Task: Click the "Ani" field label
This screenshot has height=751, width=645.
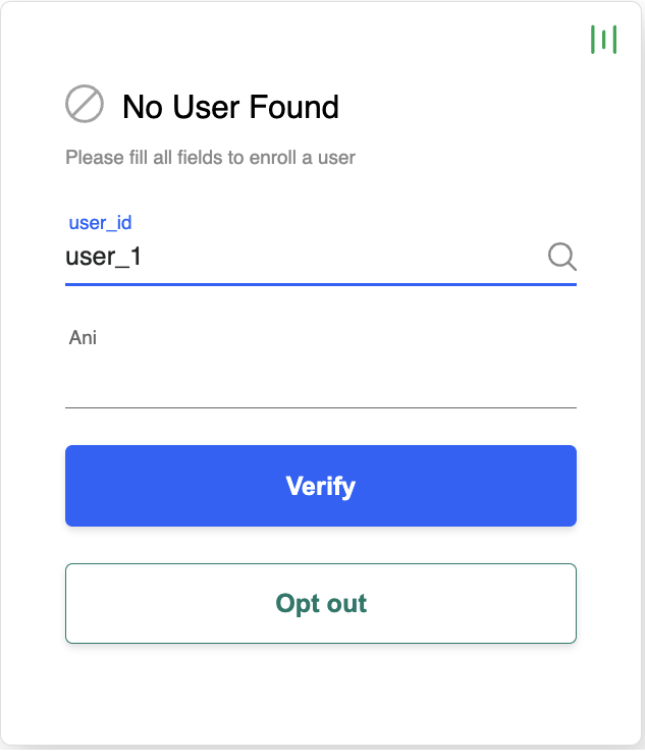Action: point(83,338)
